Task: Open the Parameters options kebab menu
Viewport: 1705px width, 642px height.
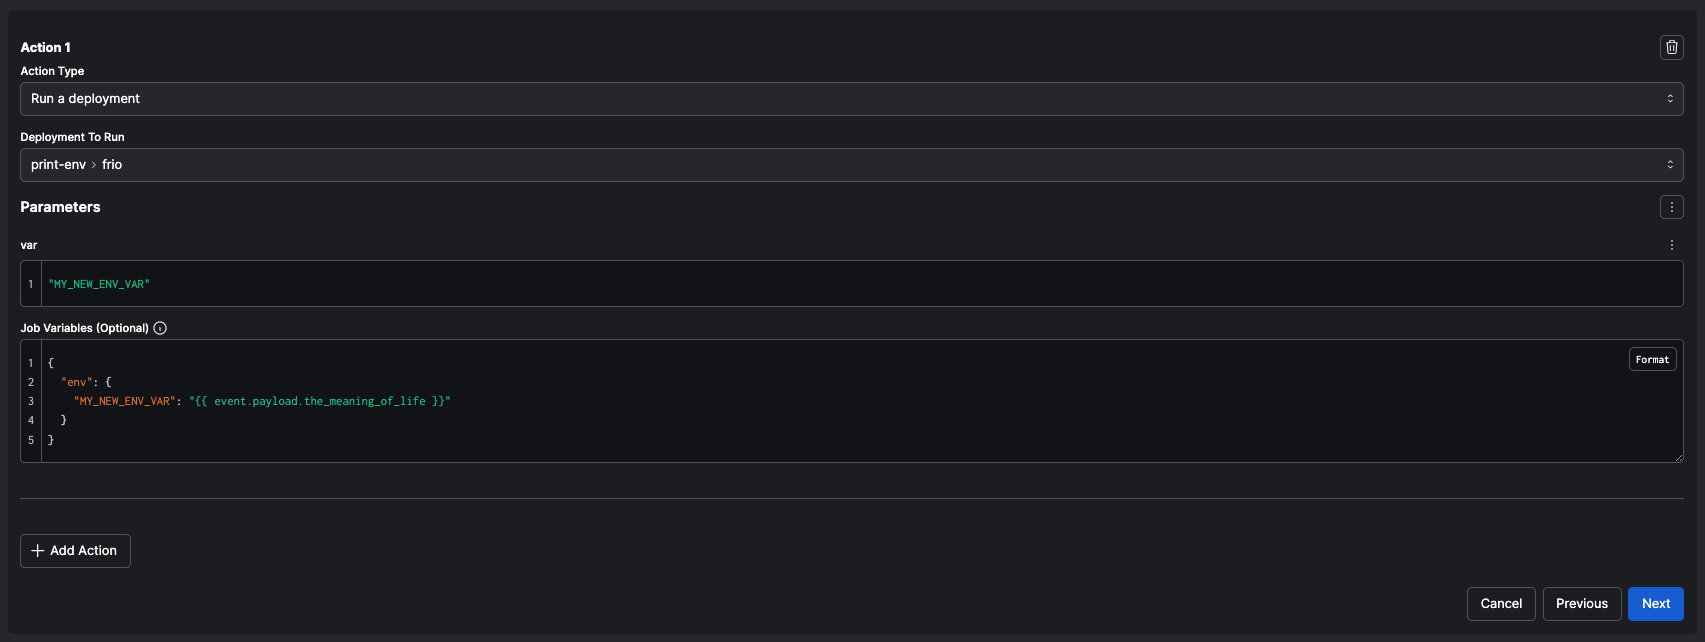Action: tap(1671, 206)
